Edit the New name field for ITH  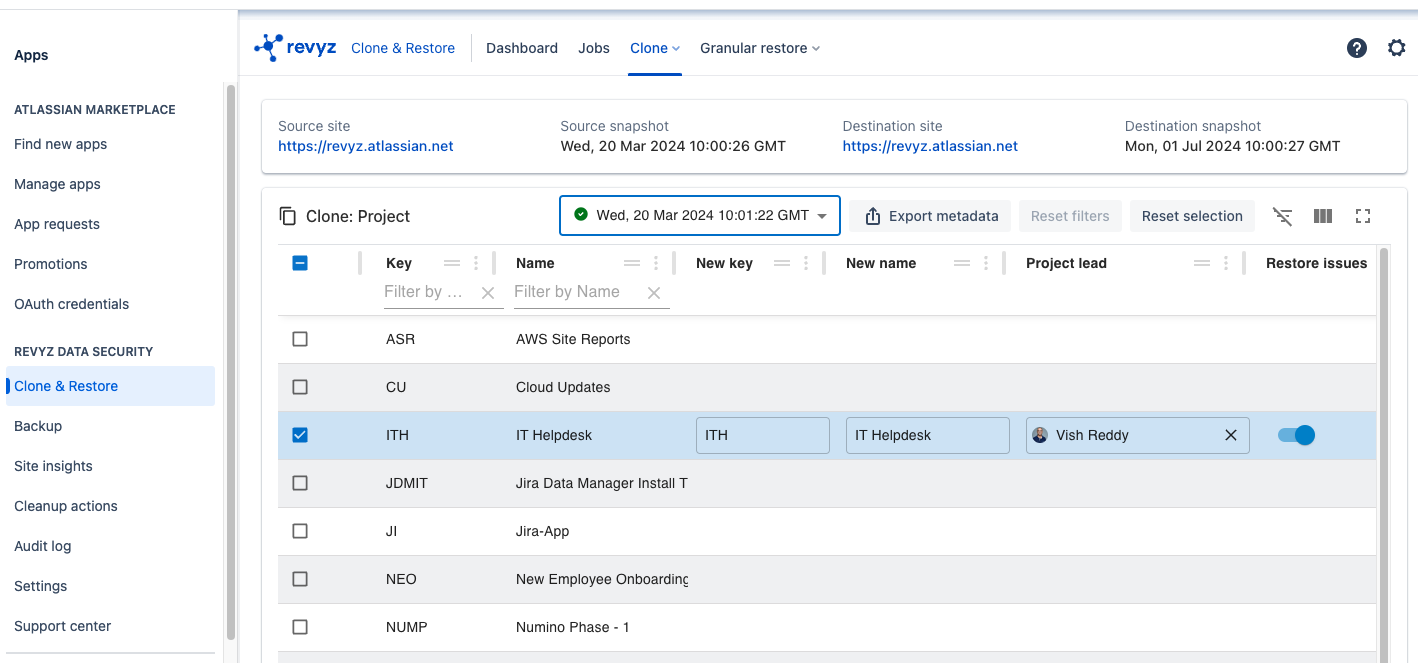click(927, 435)
